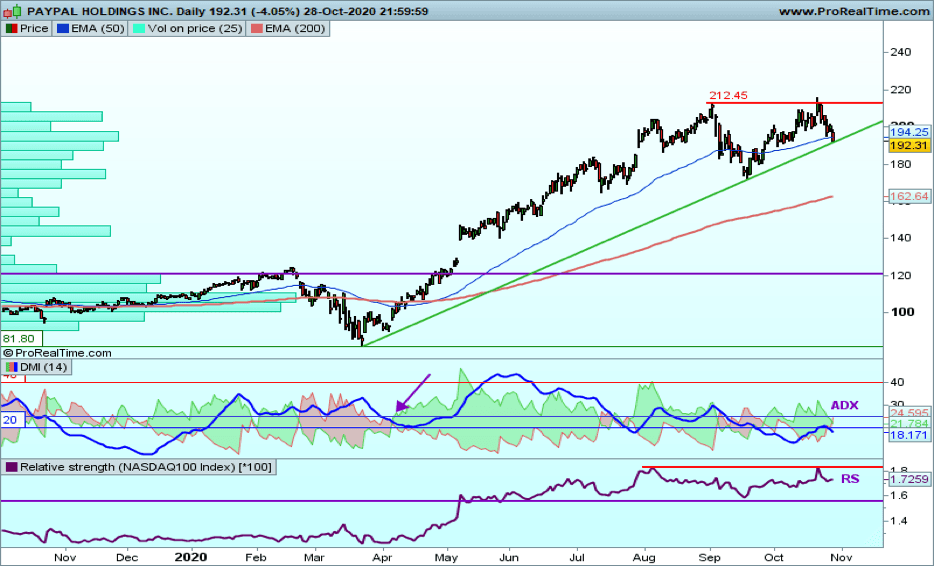Click the Vol on price (25) legend
This screenshot has height=566, width=934.
pyautogui.click(x=195, y=29)
